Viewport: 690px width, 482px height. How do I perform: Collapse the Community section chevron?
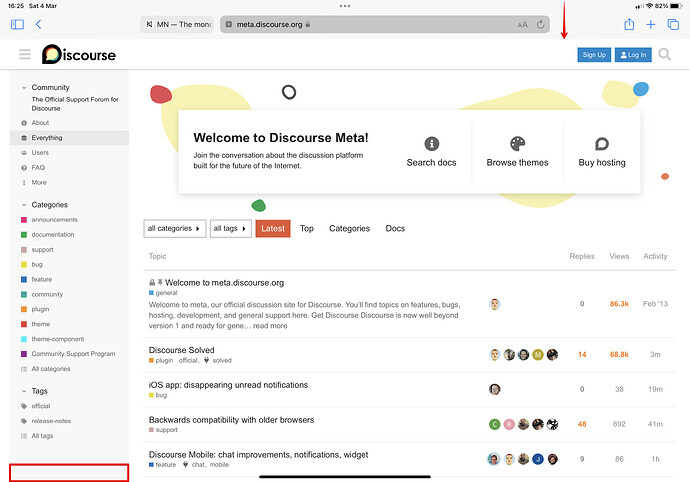(24, 88)
